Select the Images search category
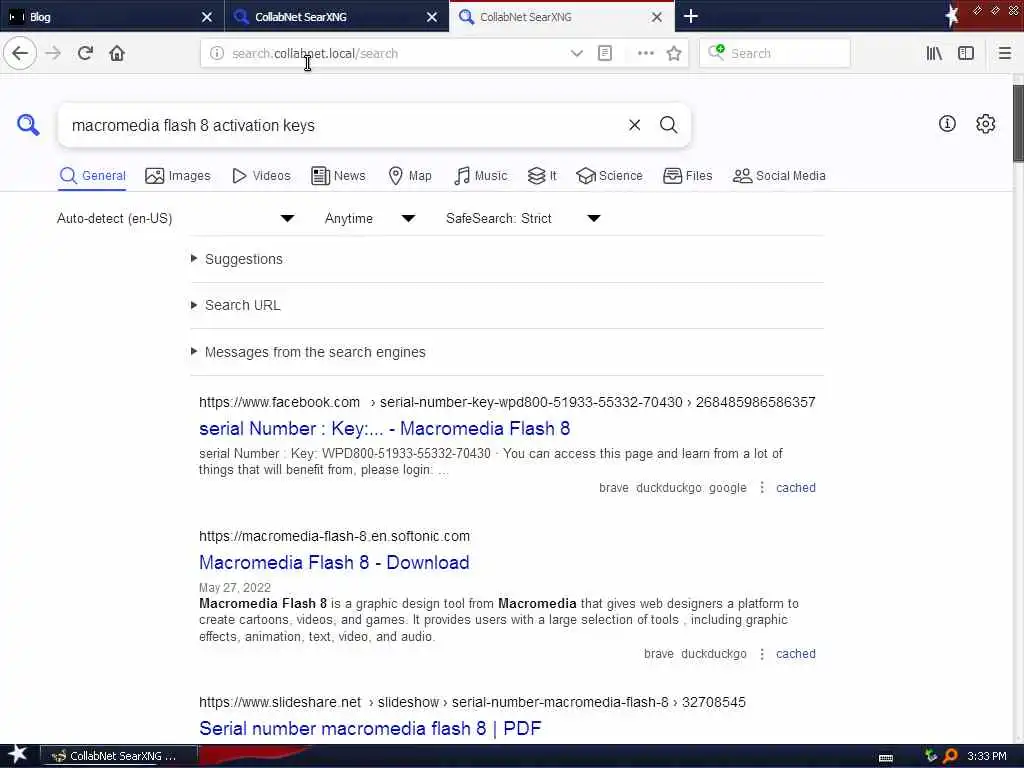The image size is (1024, 768). 178,176
